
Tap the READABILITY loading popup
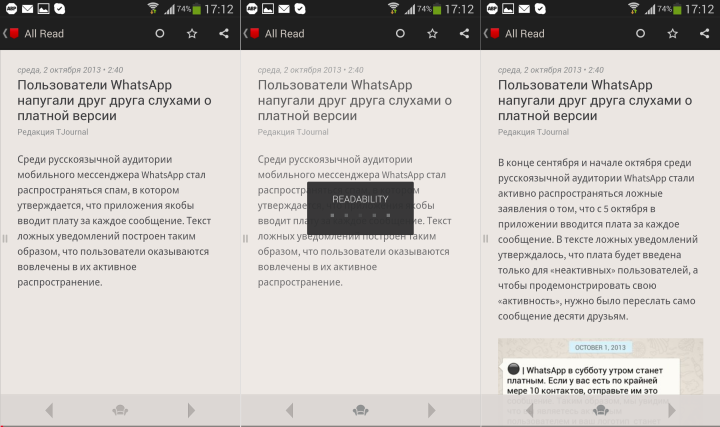360,208
